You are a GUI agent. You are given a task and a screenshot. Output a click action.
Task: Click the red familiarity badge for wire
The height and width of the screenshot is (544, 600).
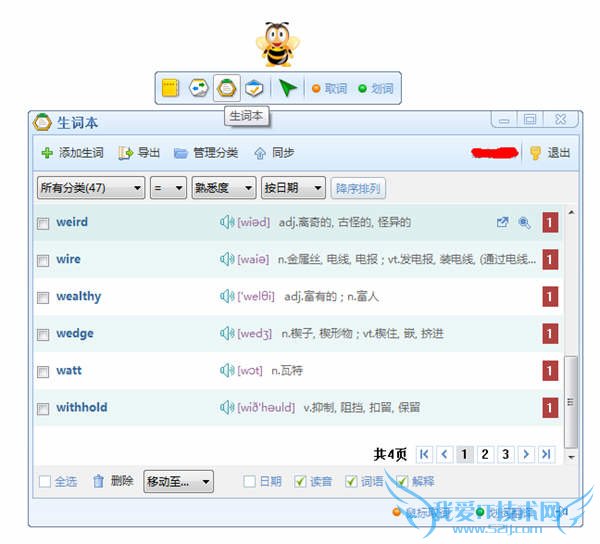pyautogui.click(x=550, y=260)
